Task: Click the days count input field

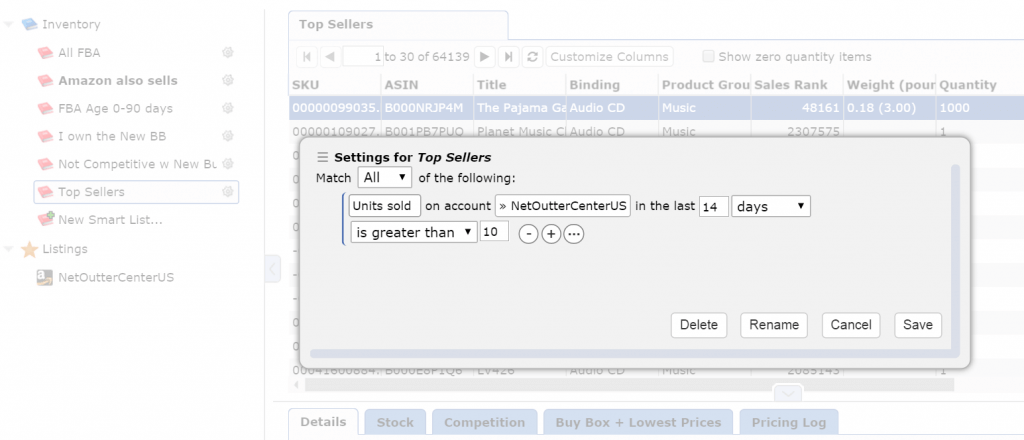Action: pyautogui.click(x=714, y=206)
